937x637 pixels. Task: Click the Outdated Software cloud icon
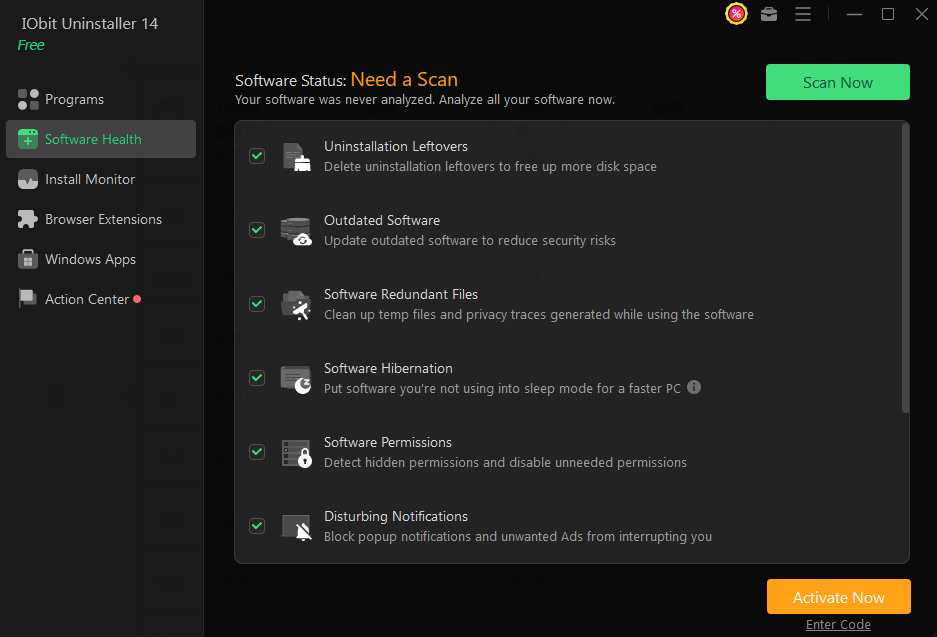point(296,231)
